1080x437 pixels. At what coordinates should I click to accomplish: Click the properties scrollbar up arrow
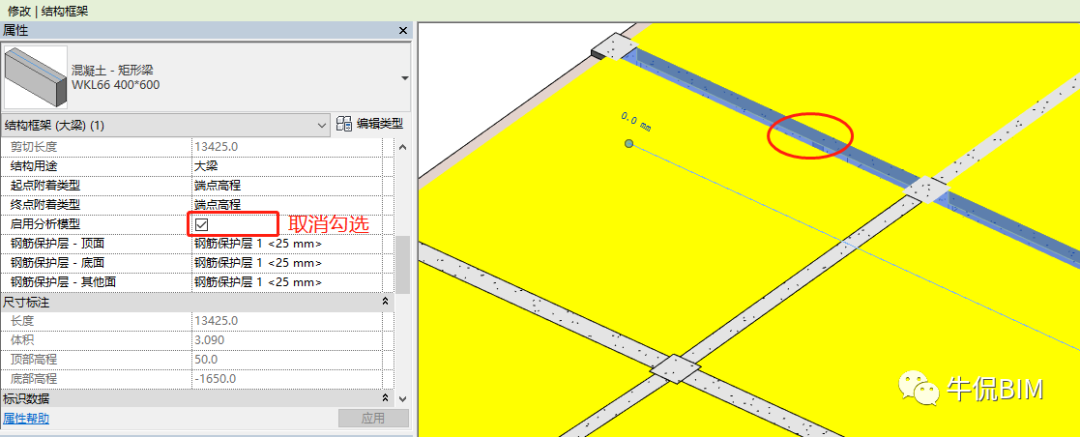click(x=403, y=146)
